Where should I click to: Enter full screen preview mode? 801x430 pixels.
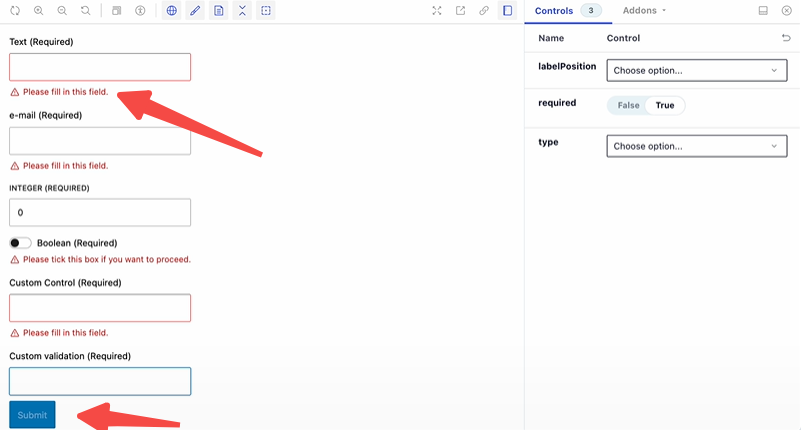pos(437,11)
